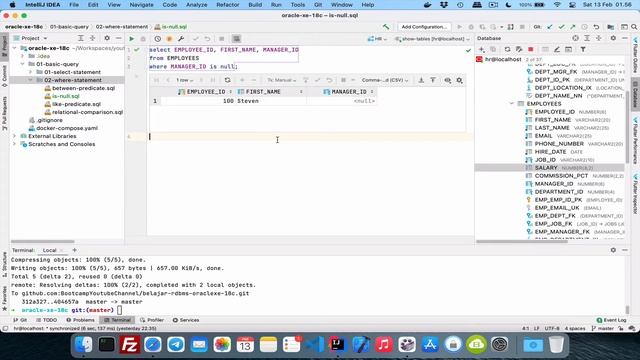This screenshot has width=640, height=360.
Task: Collapse EMPLOYEES table node
Action: coord(512,104)
